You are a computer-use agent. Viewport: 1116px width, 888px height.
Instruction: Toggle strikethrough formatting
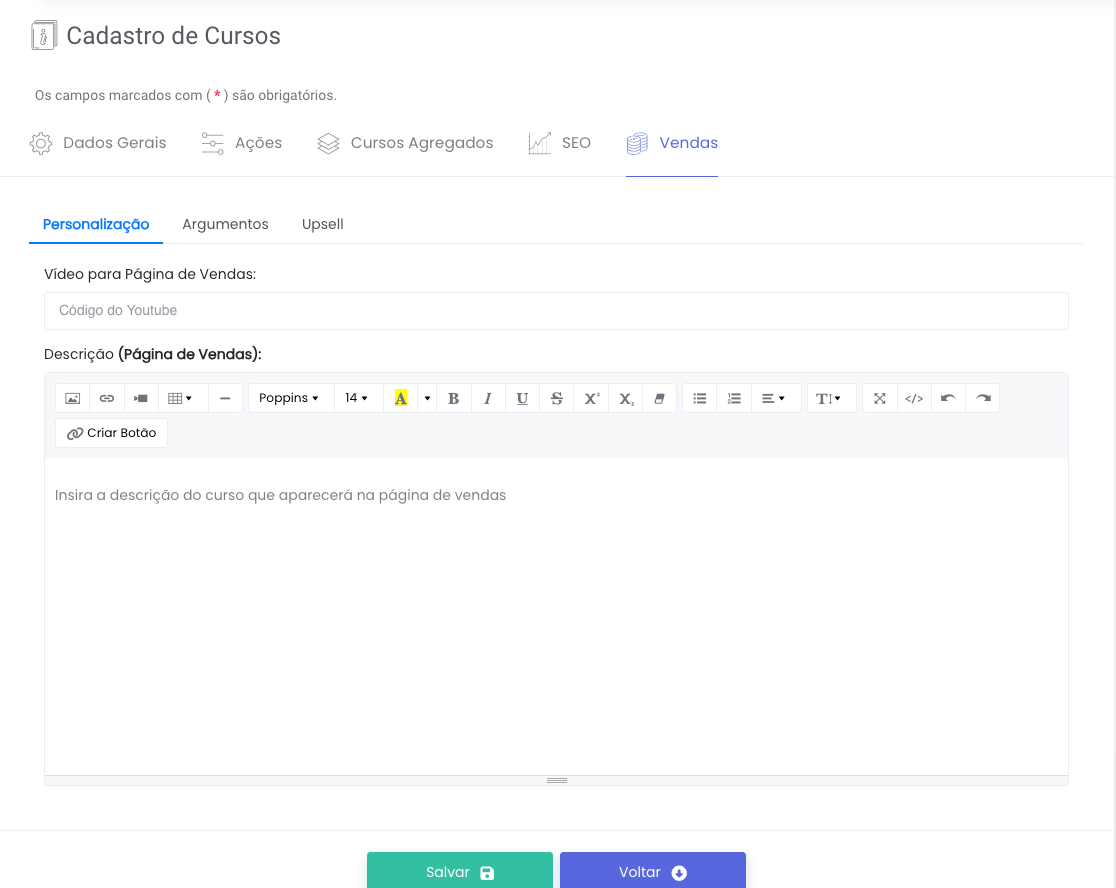pos(557,398)
